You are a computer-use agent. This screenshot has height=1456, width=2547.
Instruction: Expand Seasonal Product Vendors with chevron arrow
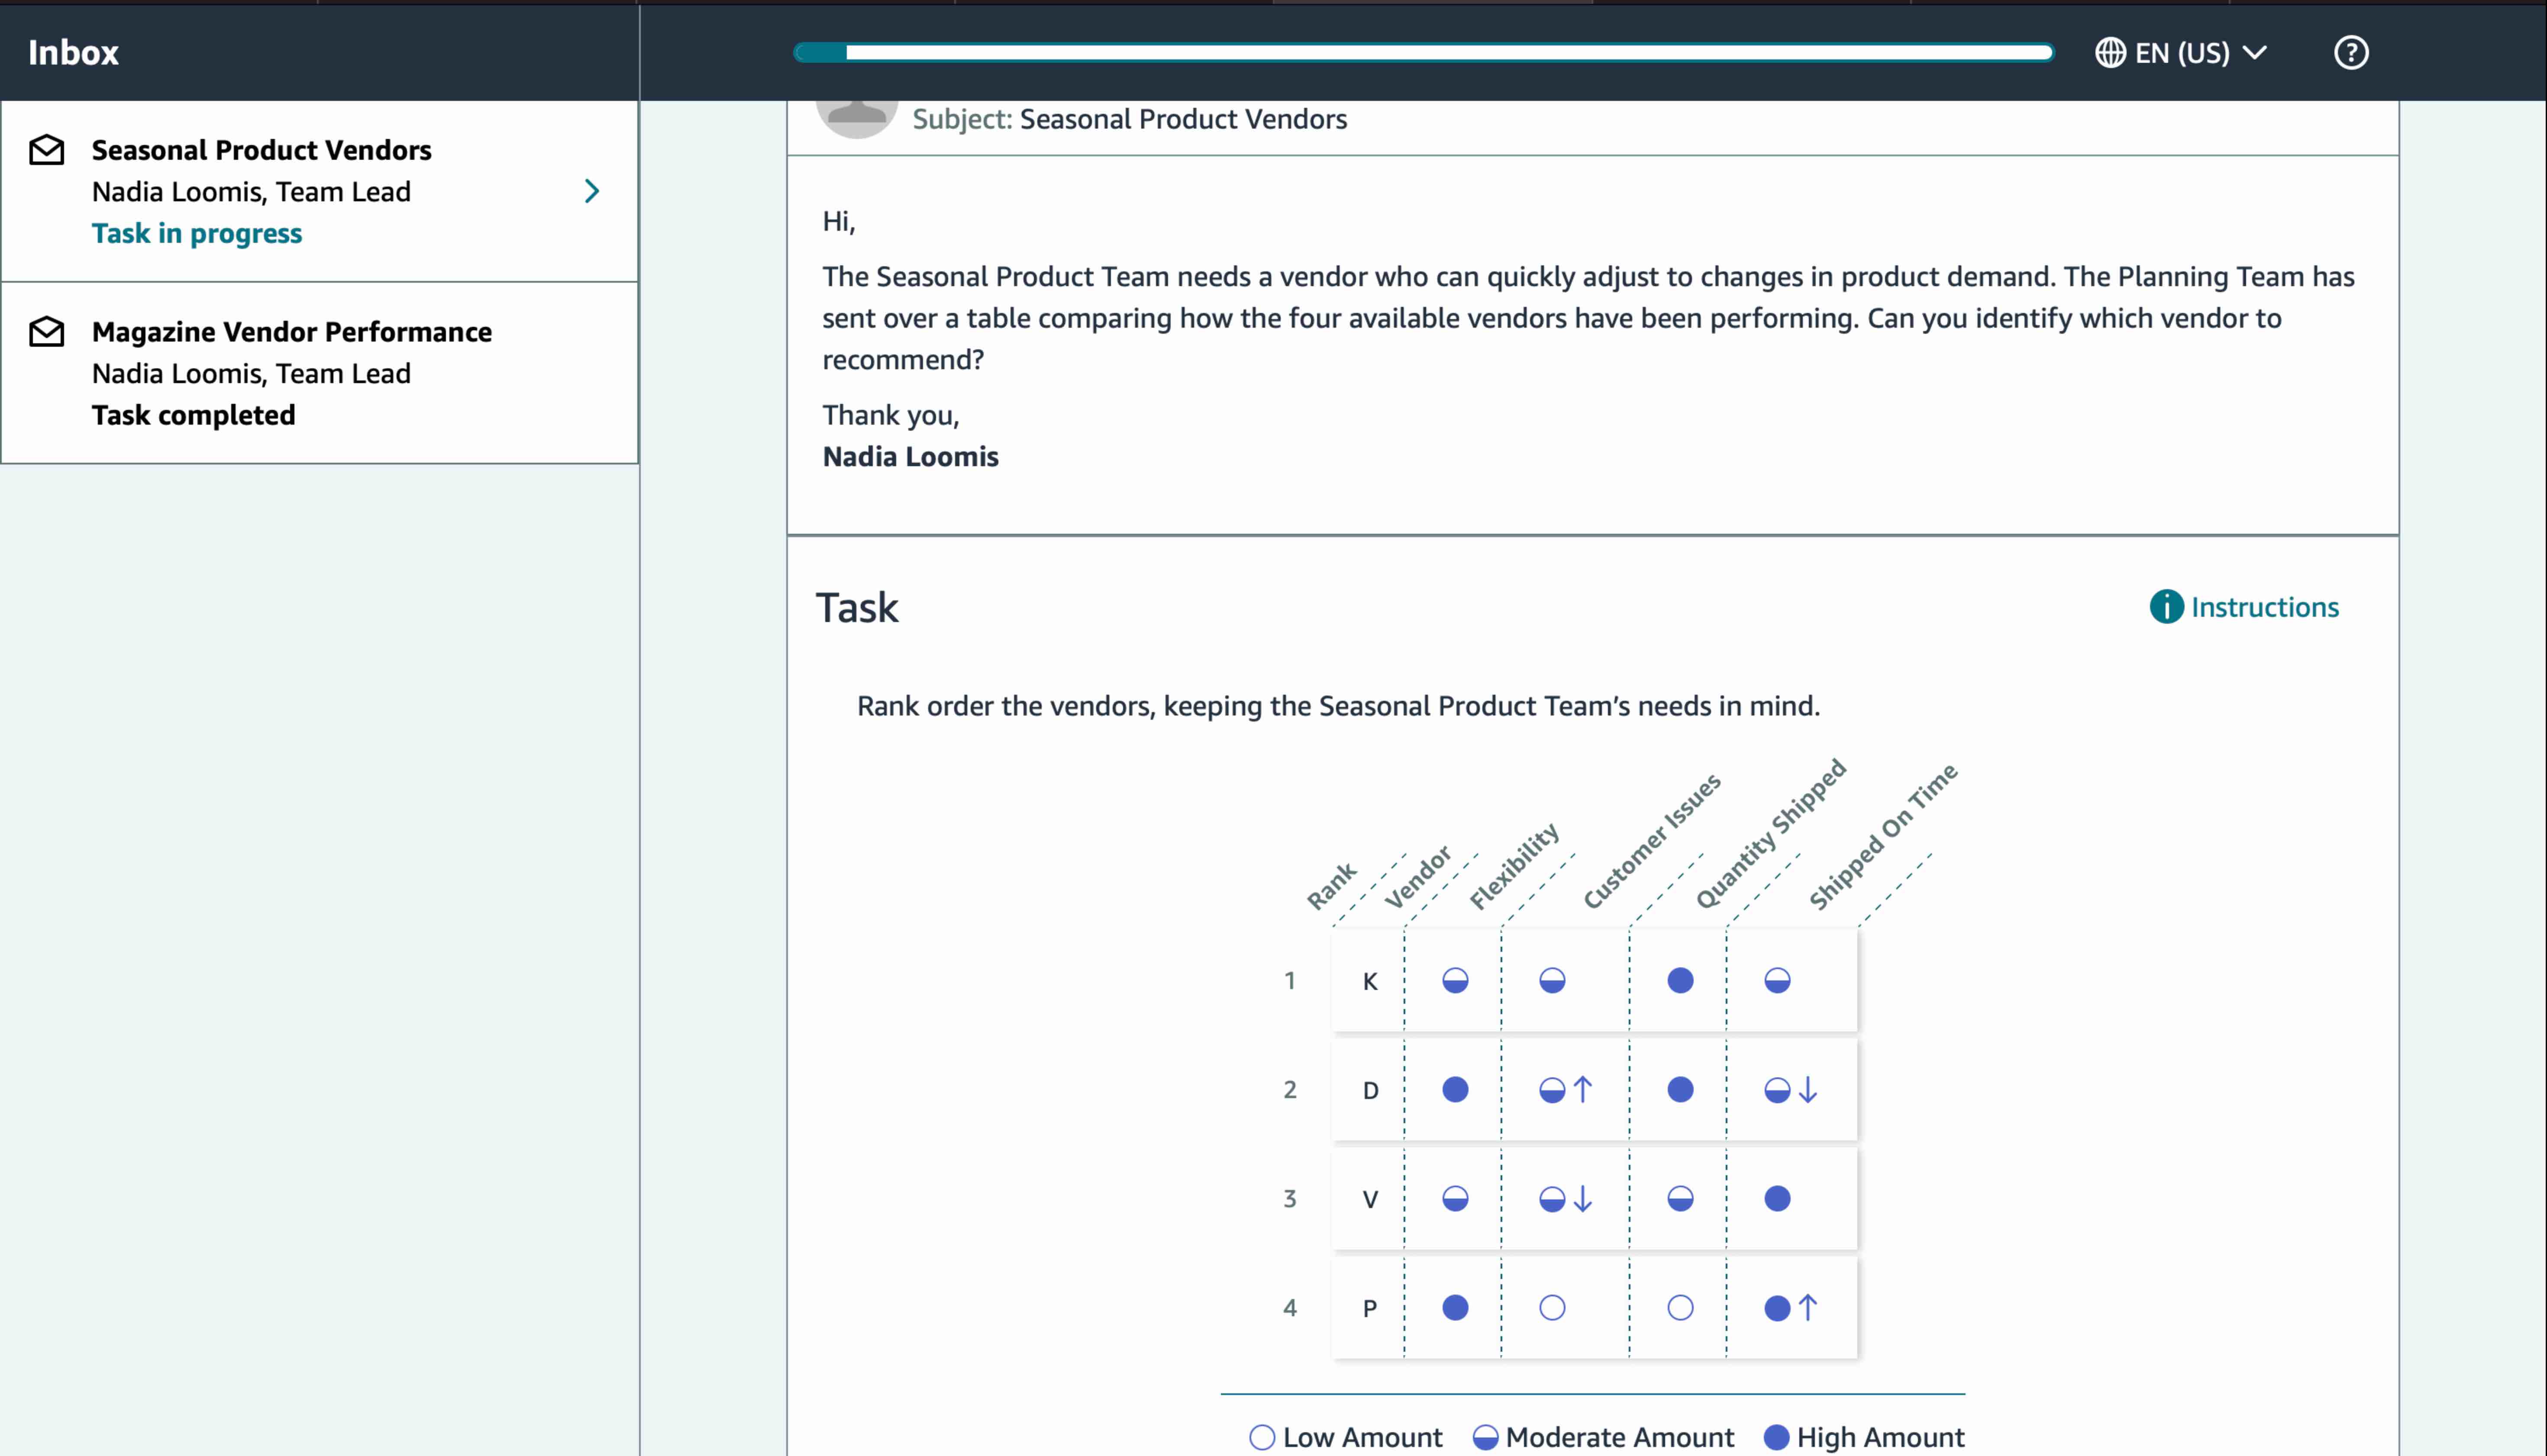tap(592, 191)
